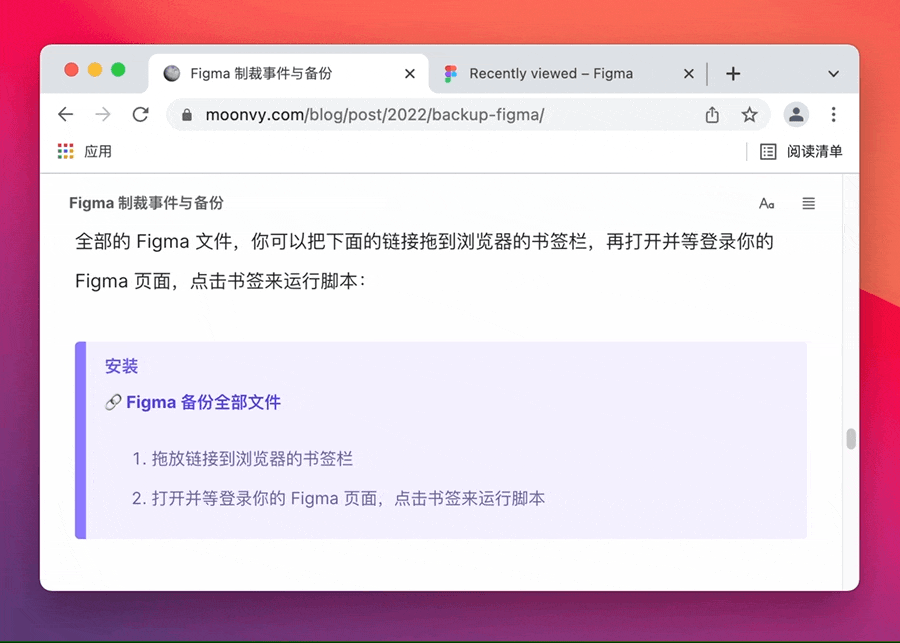Bookmark this page with the star icon
900x643 pixels.
[749, 115]
